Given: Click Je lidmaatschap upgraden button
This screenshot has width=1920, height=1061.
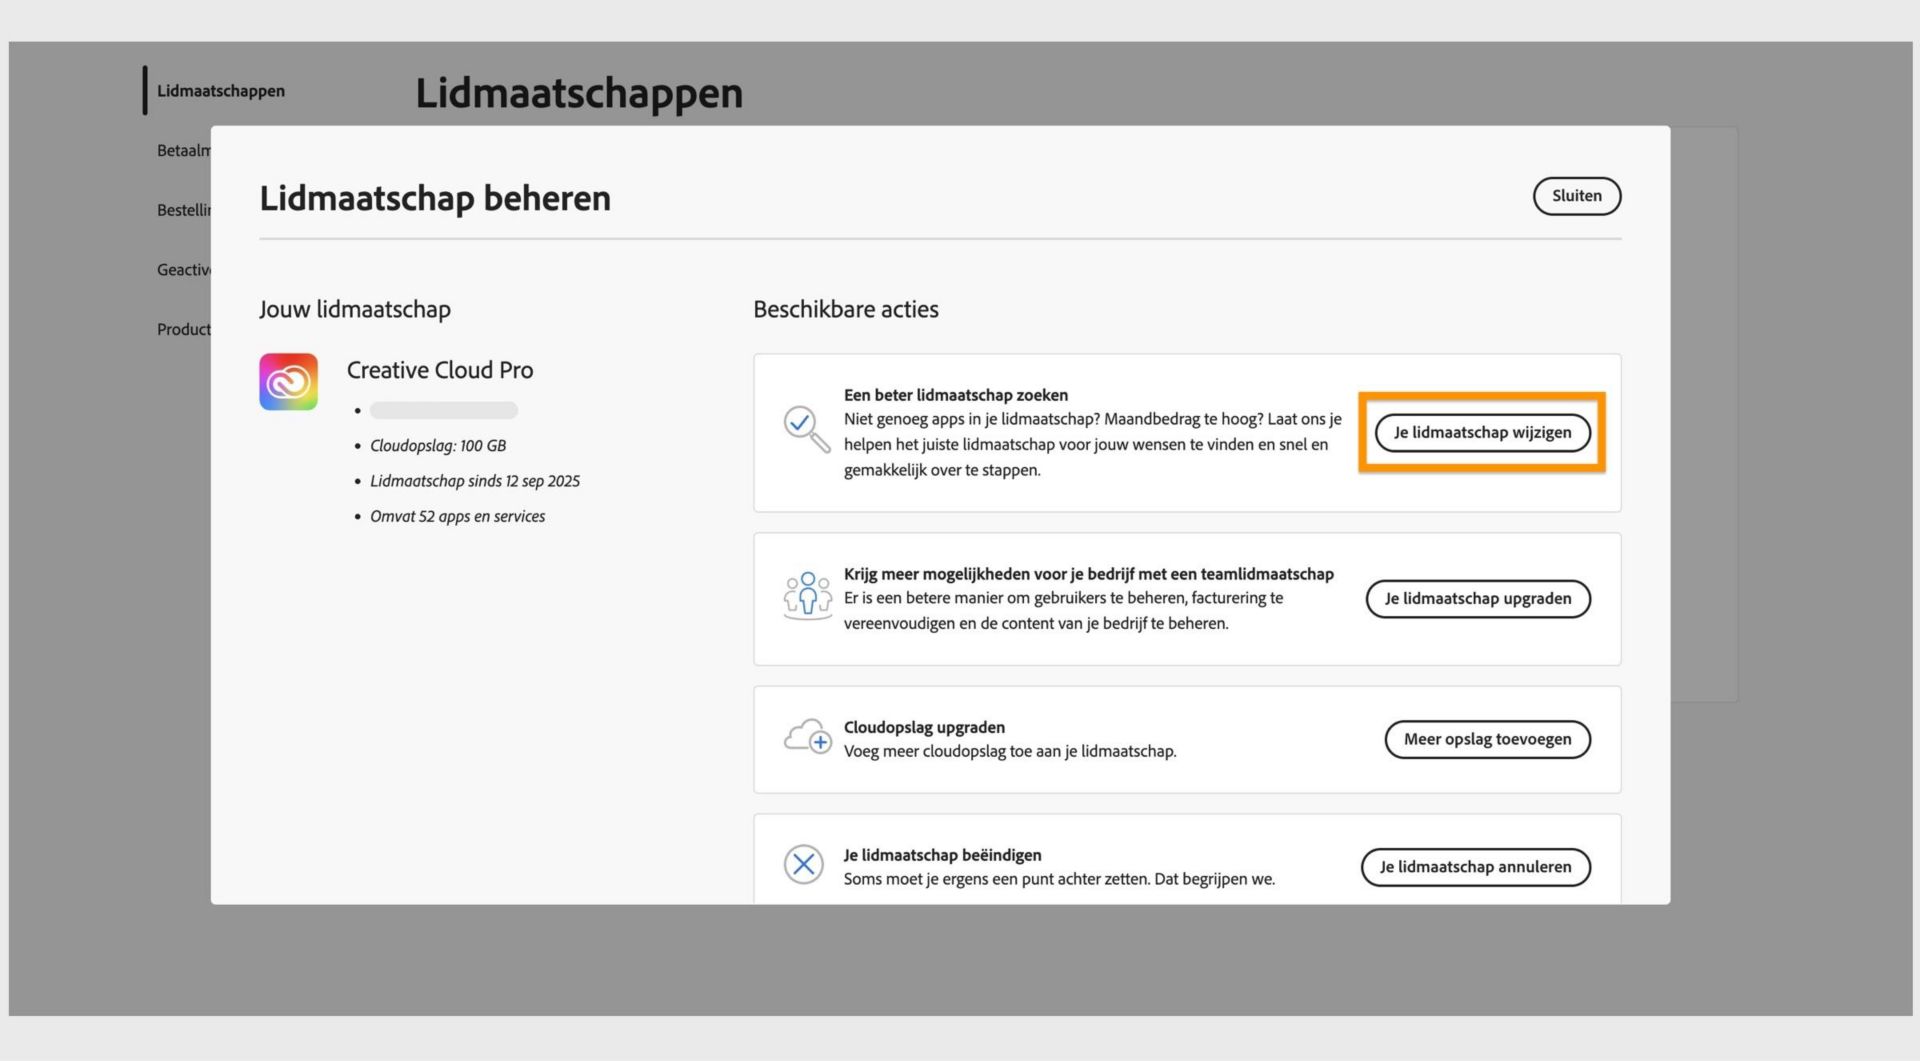Looking at the screenshot, I should pyautogui.click(x=1478, y=599).
